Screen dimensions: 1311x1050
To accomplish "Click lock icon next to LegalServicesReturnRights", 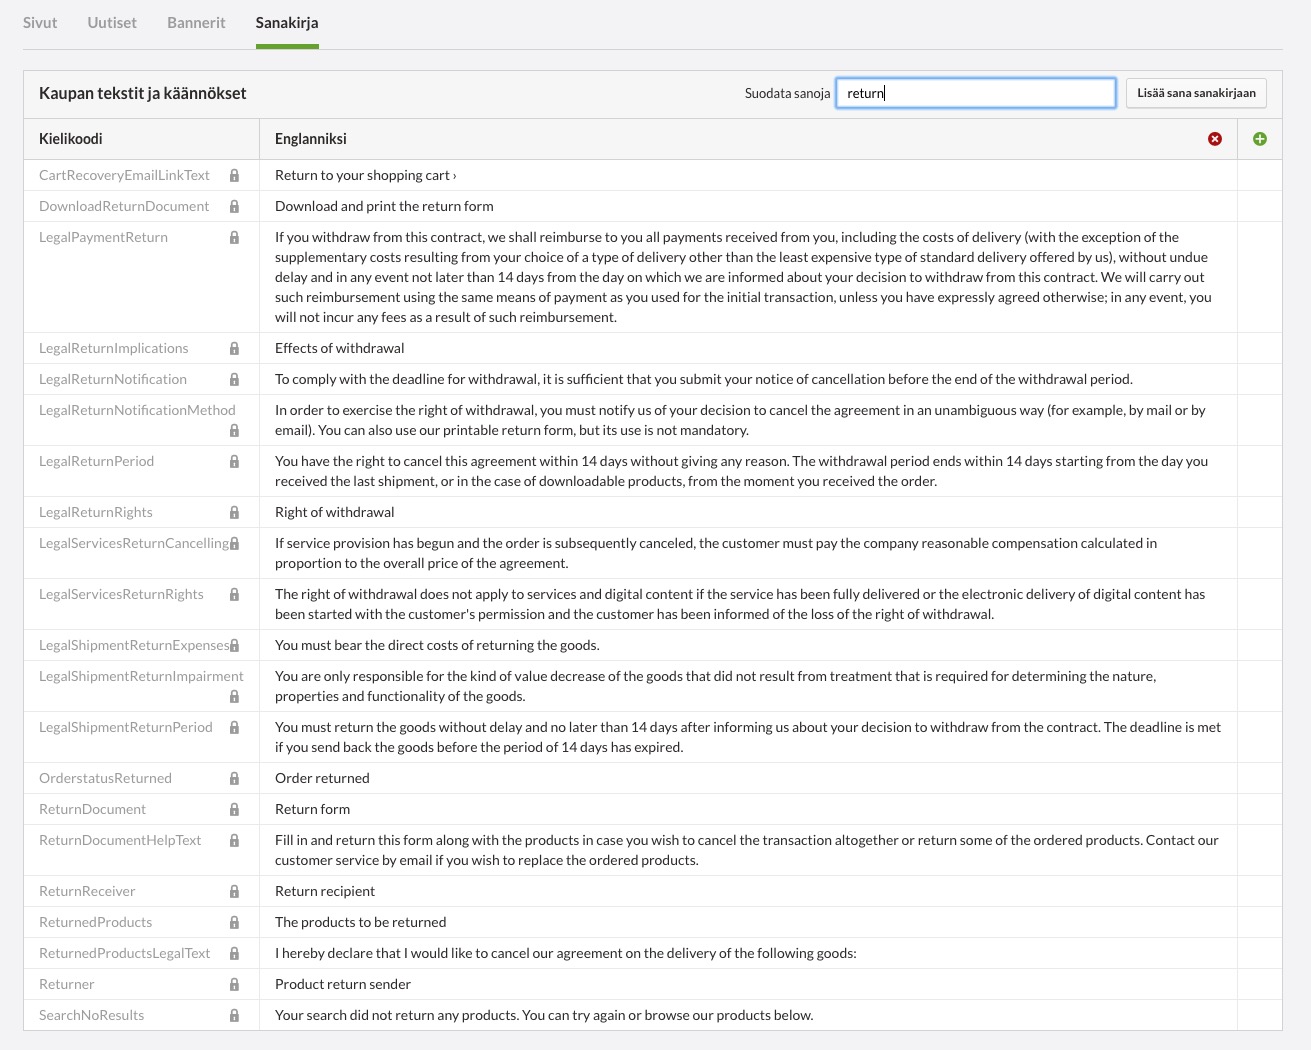I will [234, 594].
